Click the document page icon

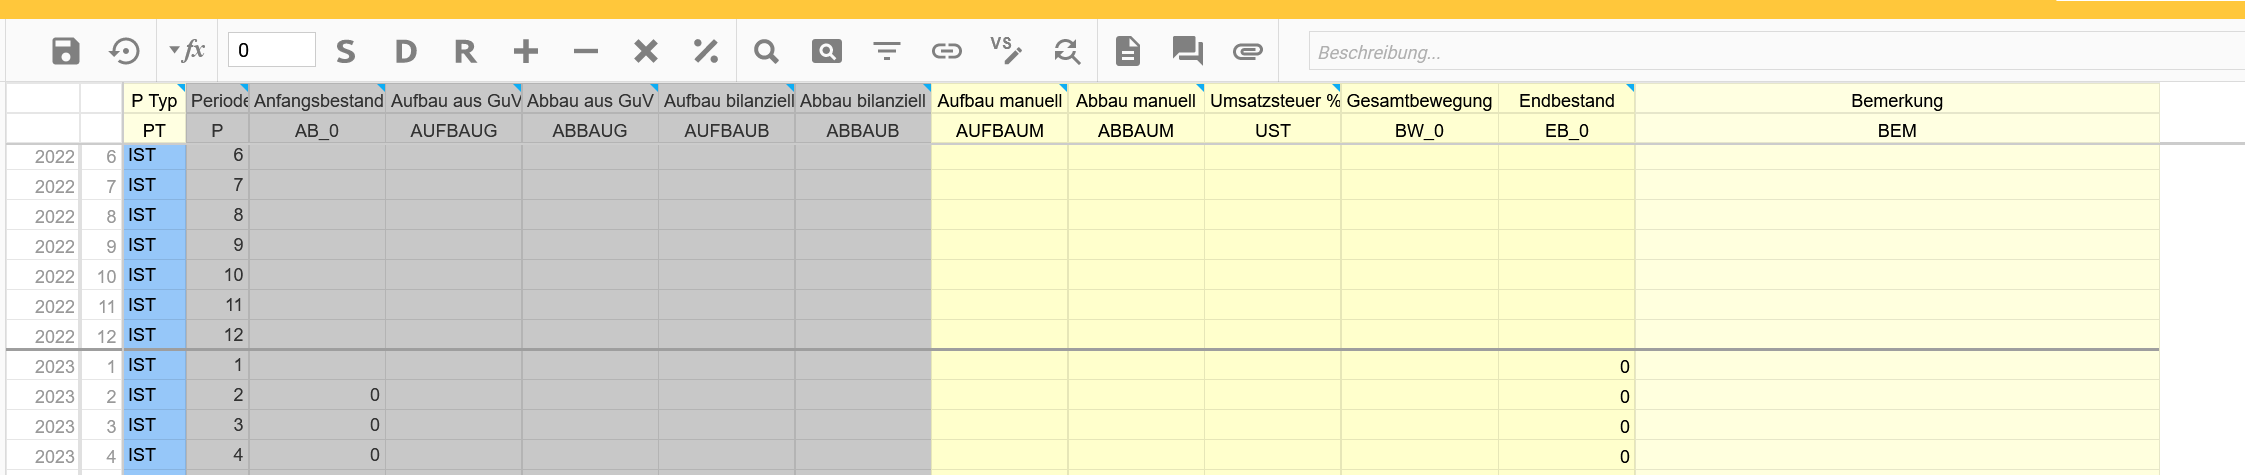[1128, 51]
